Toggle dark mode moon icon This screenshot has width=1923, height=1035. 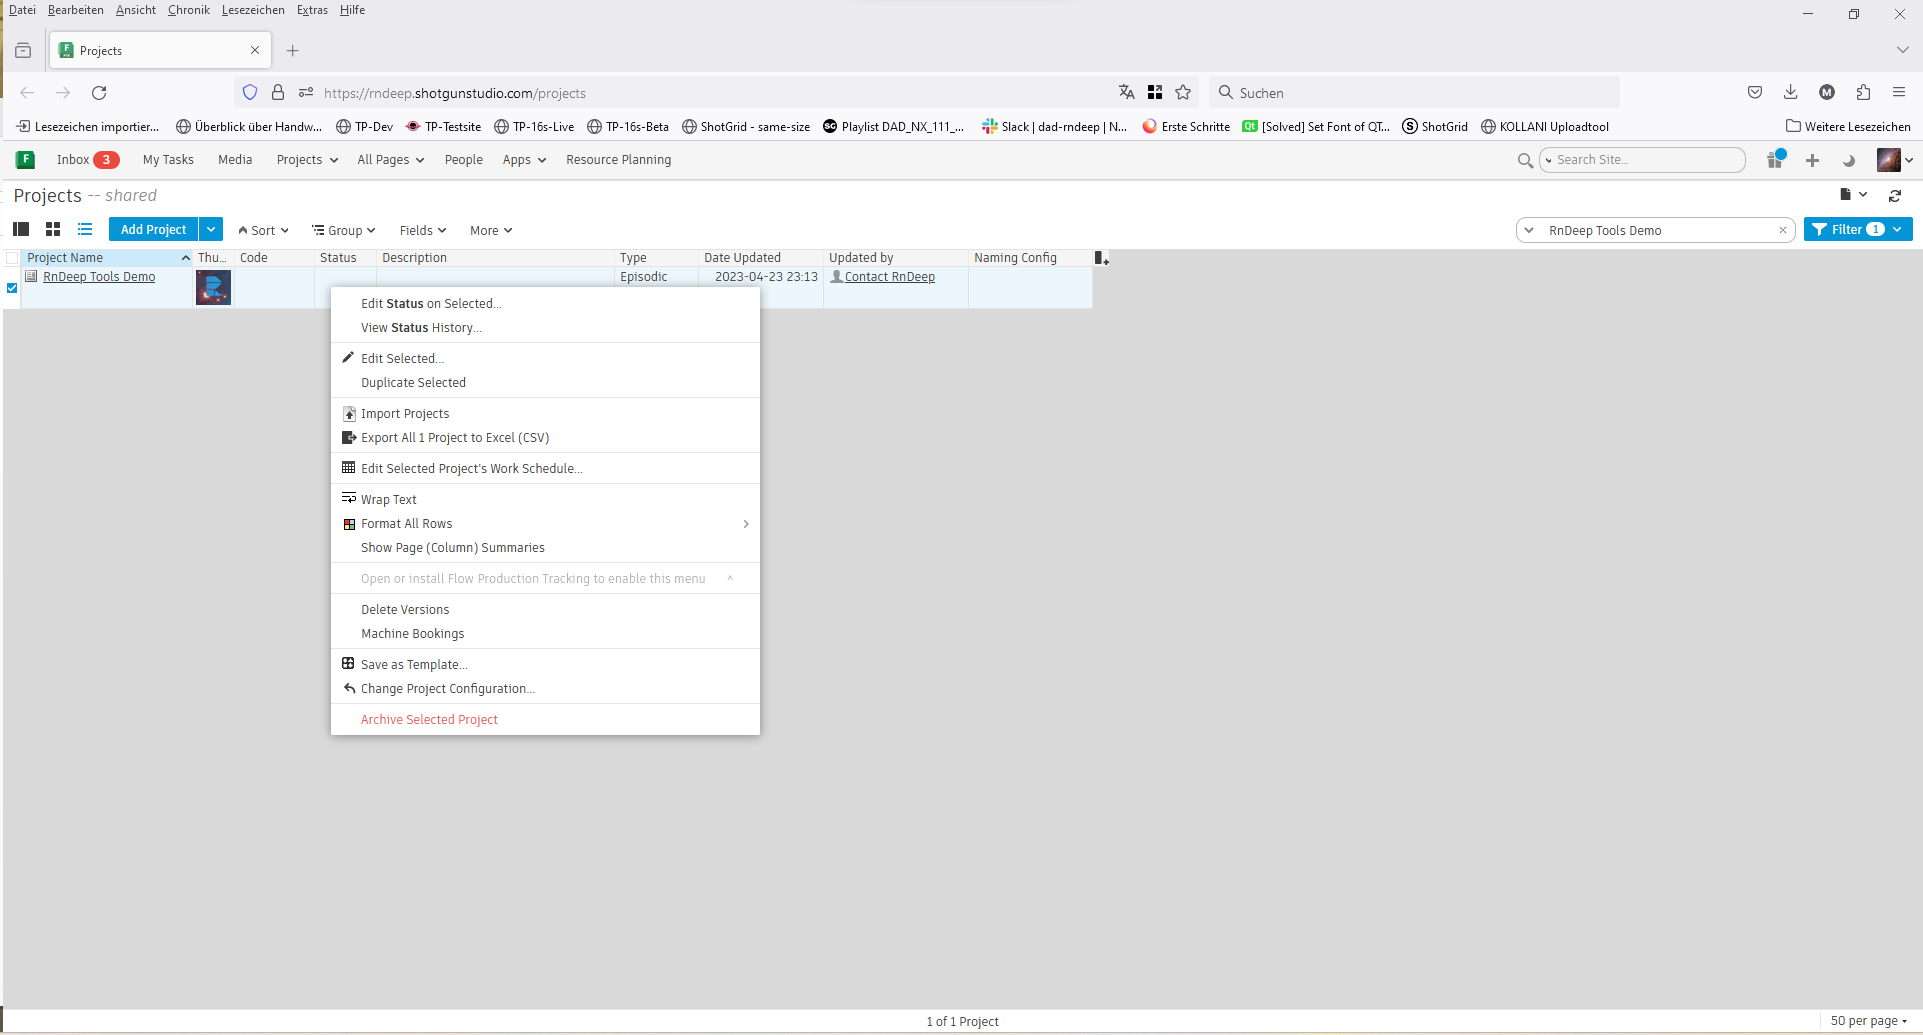click(1848, 160)
